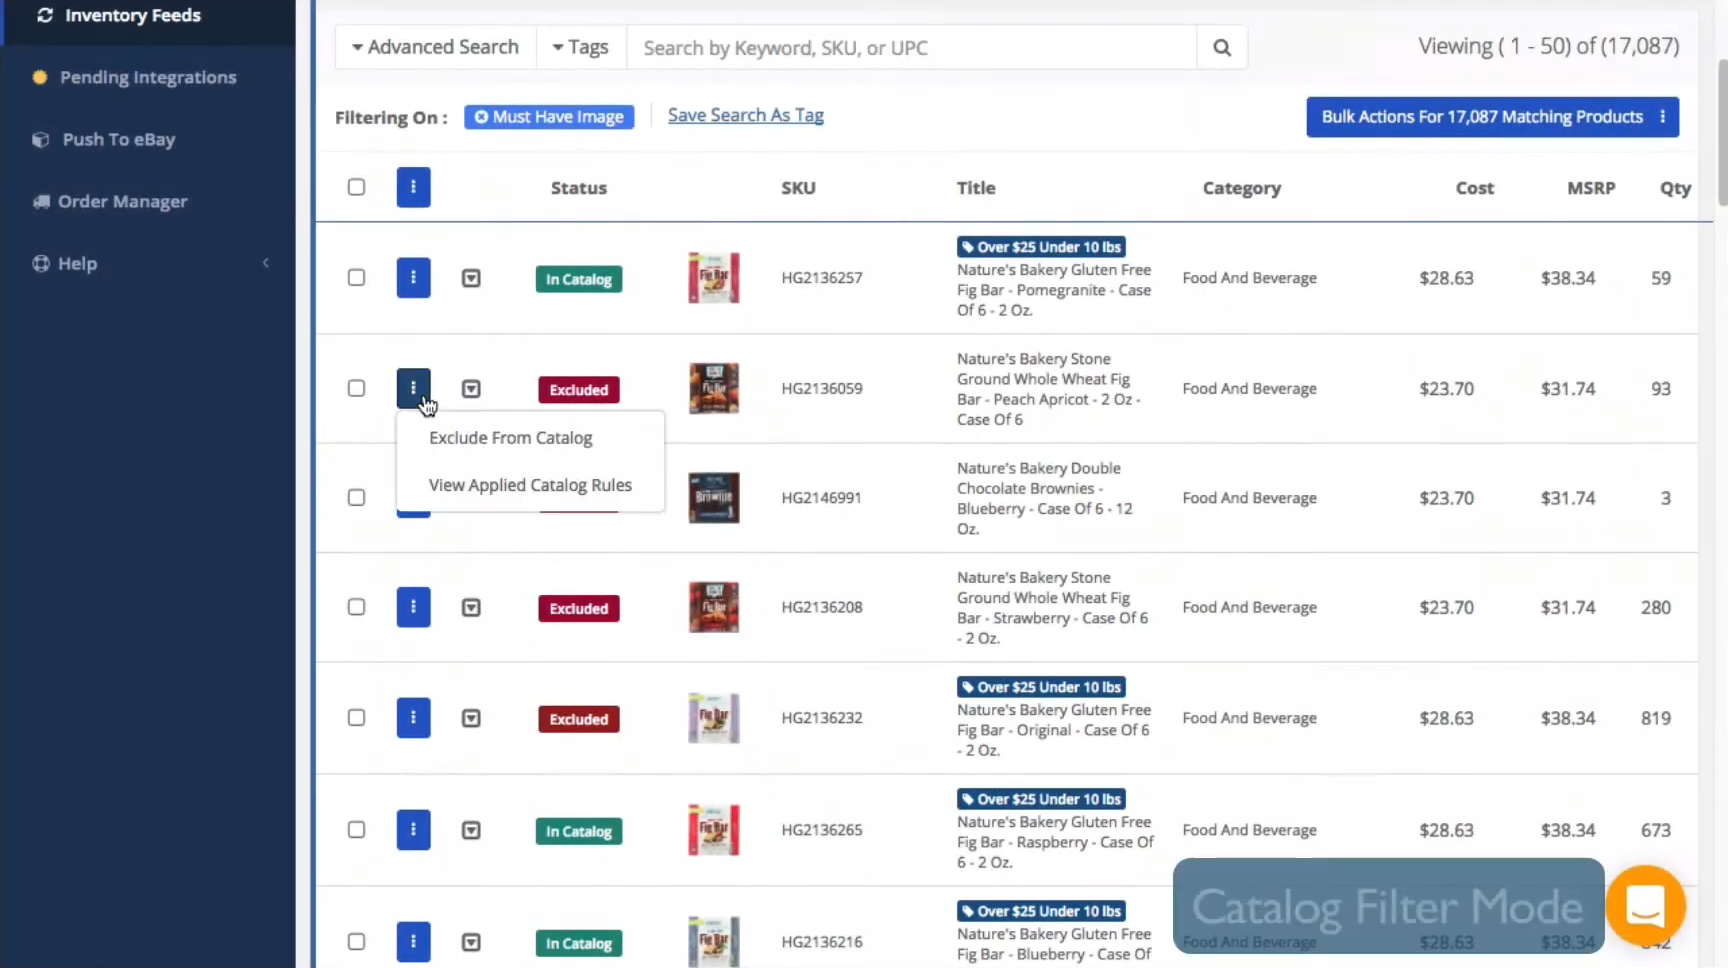Open actions menu for HG2136257 row
Image resolution: width=1728 pixels, height=968 pixels.
[413, 277]
